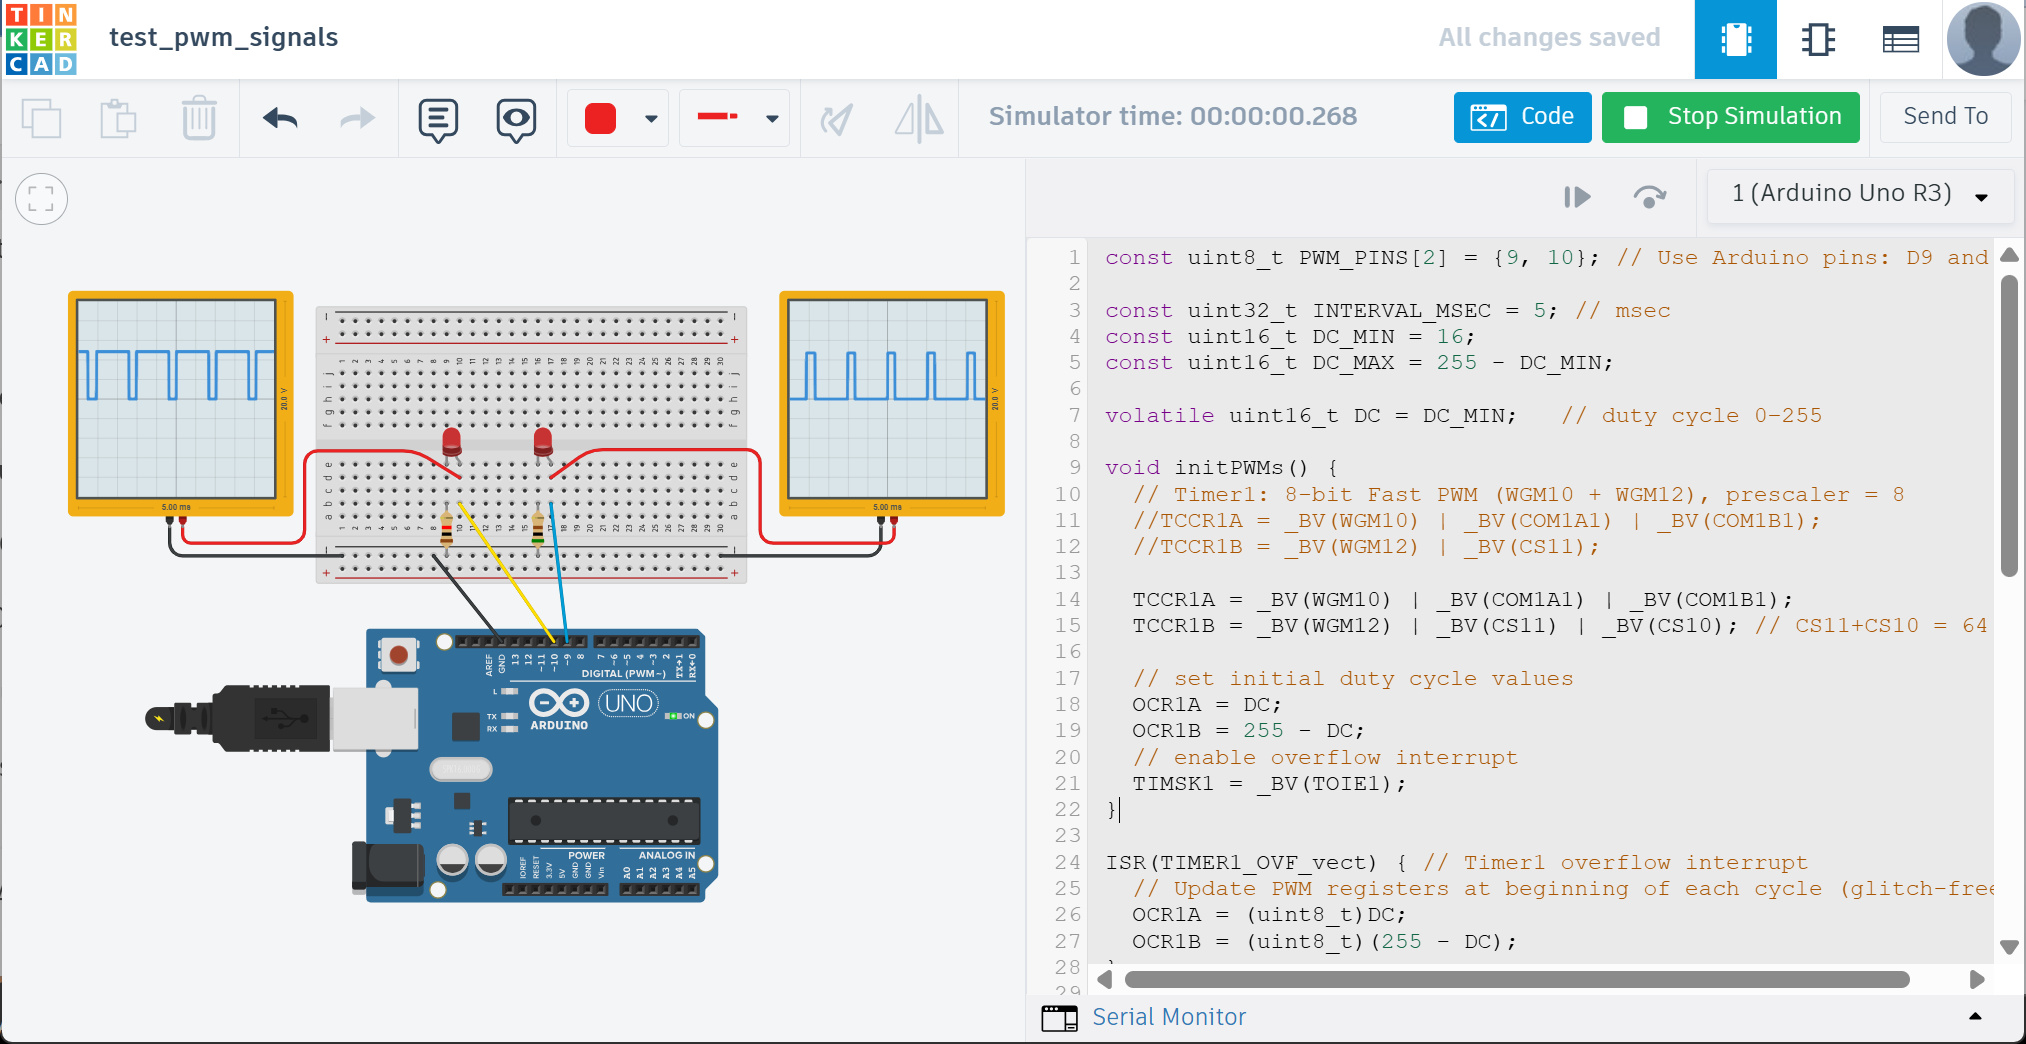Open the wire color dropdown
The height and width of the screenshot is (1044, 2026).
(x=651, y=119)
